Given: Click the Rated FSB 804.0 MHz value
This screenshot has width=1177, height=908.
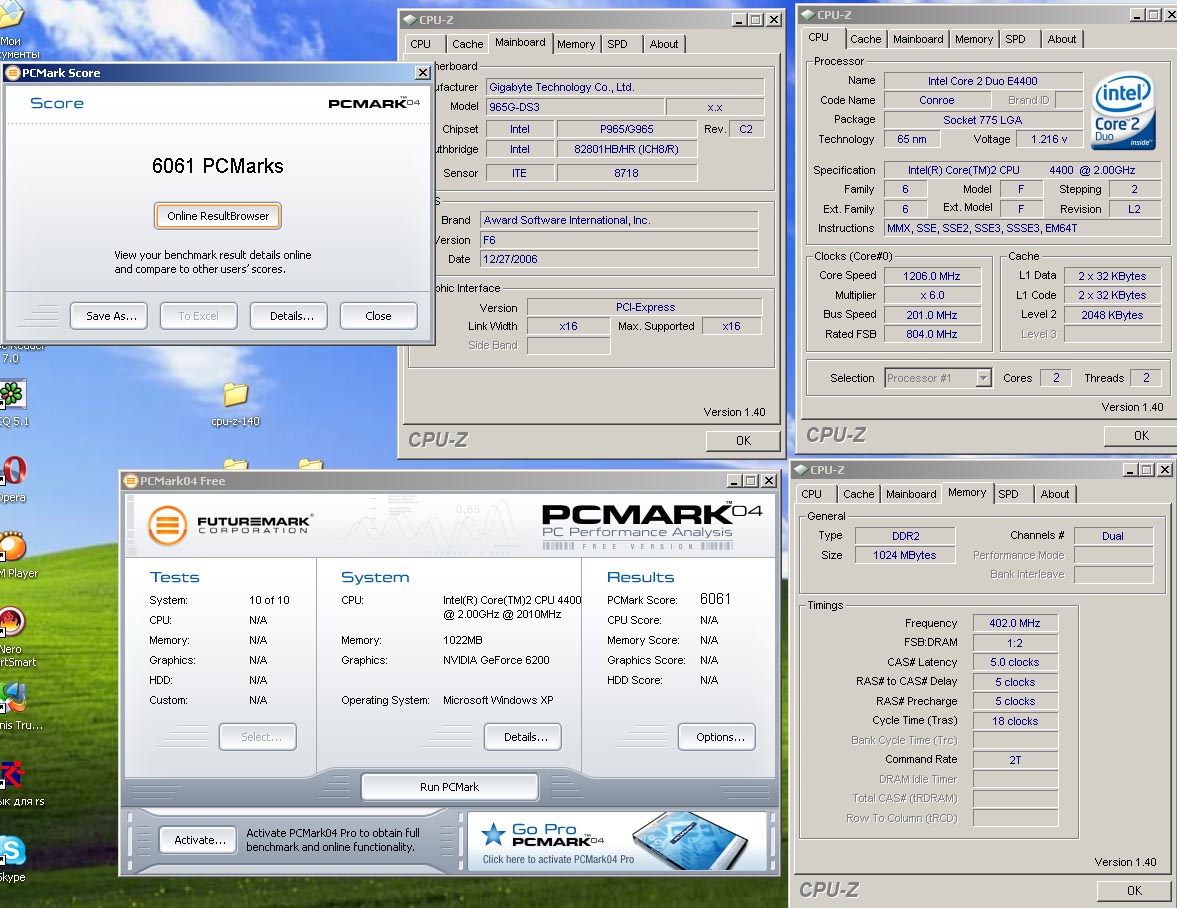Looking at the screenshot, I should coord(932,334).
